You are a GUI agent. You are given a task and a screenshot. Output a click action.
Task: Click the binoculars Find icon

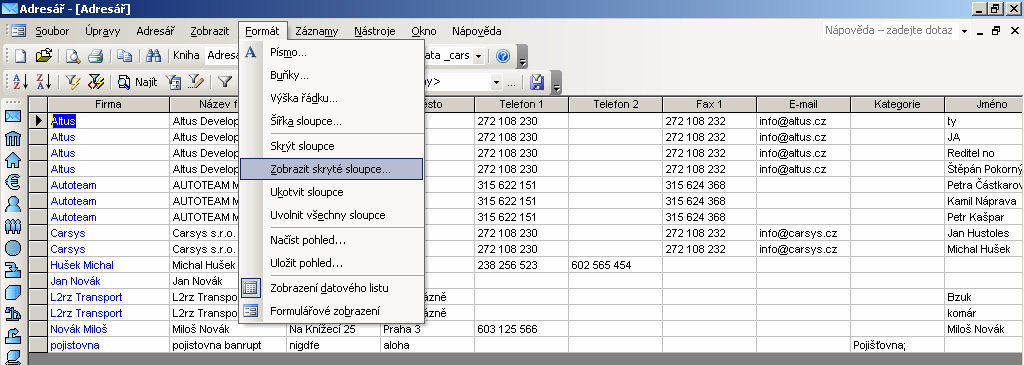[x=153, y=56]
